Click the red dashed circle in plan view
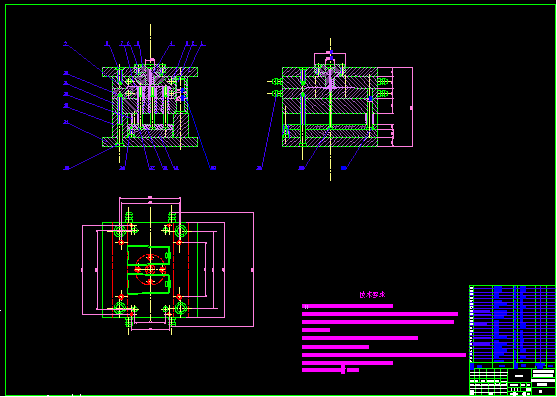Viewport: 557px width, 397px height. coord(150,269)
